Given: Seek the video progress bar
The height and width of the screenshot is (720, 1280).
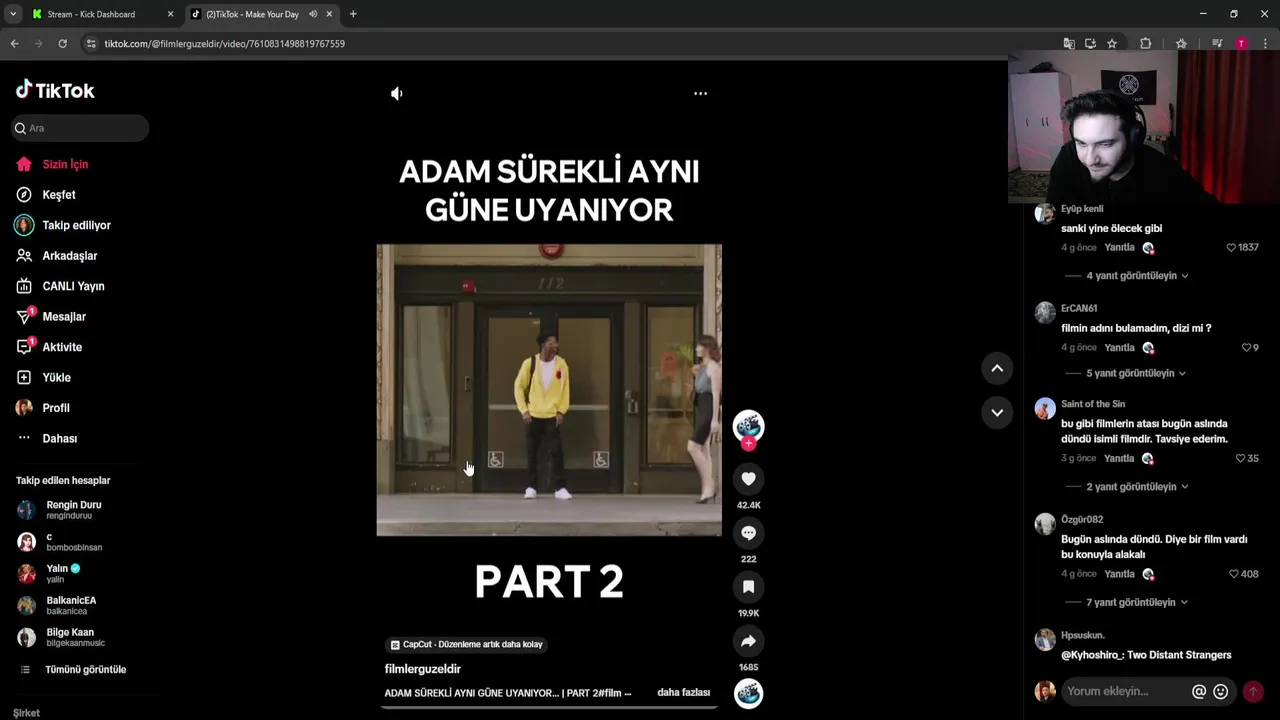Looking at the screenshot, I should pos(549,707).
